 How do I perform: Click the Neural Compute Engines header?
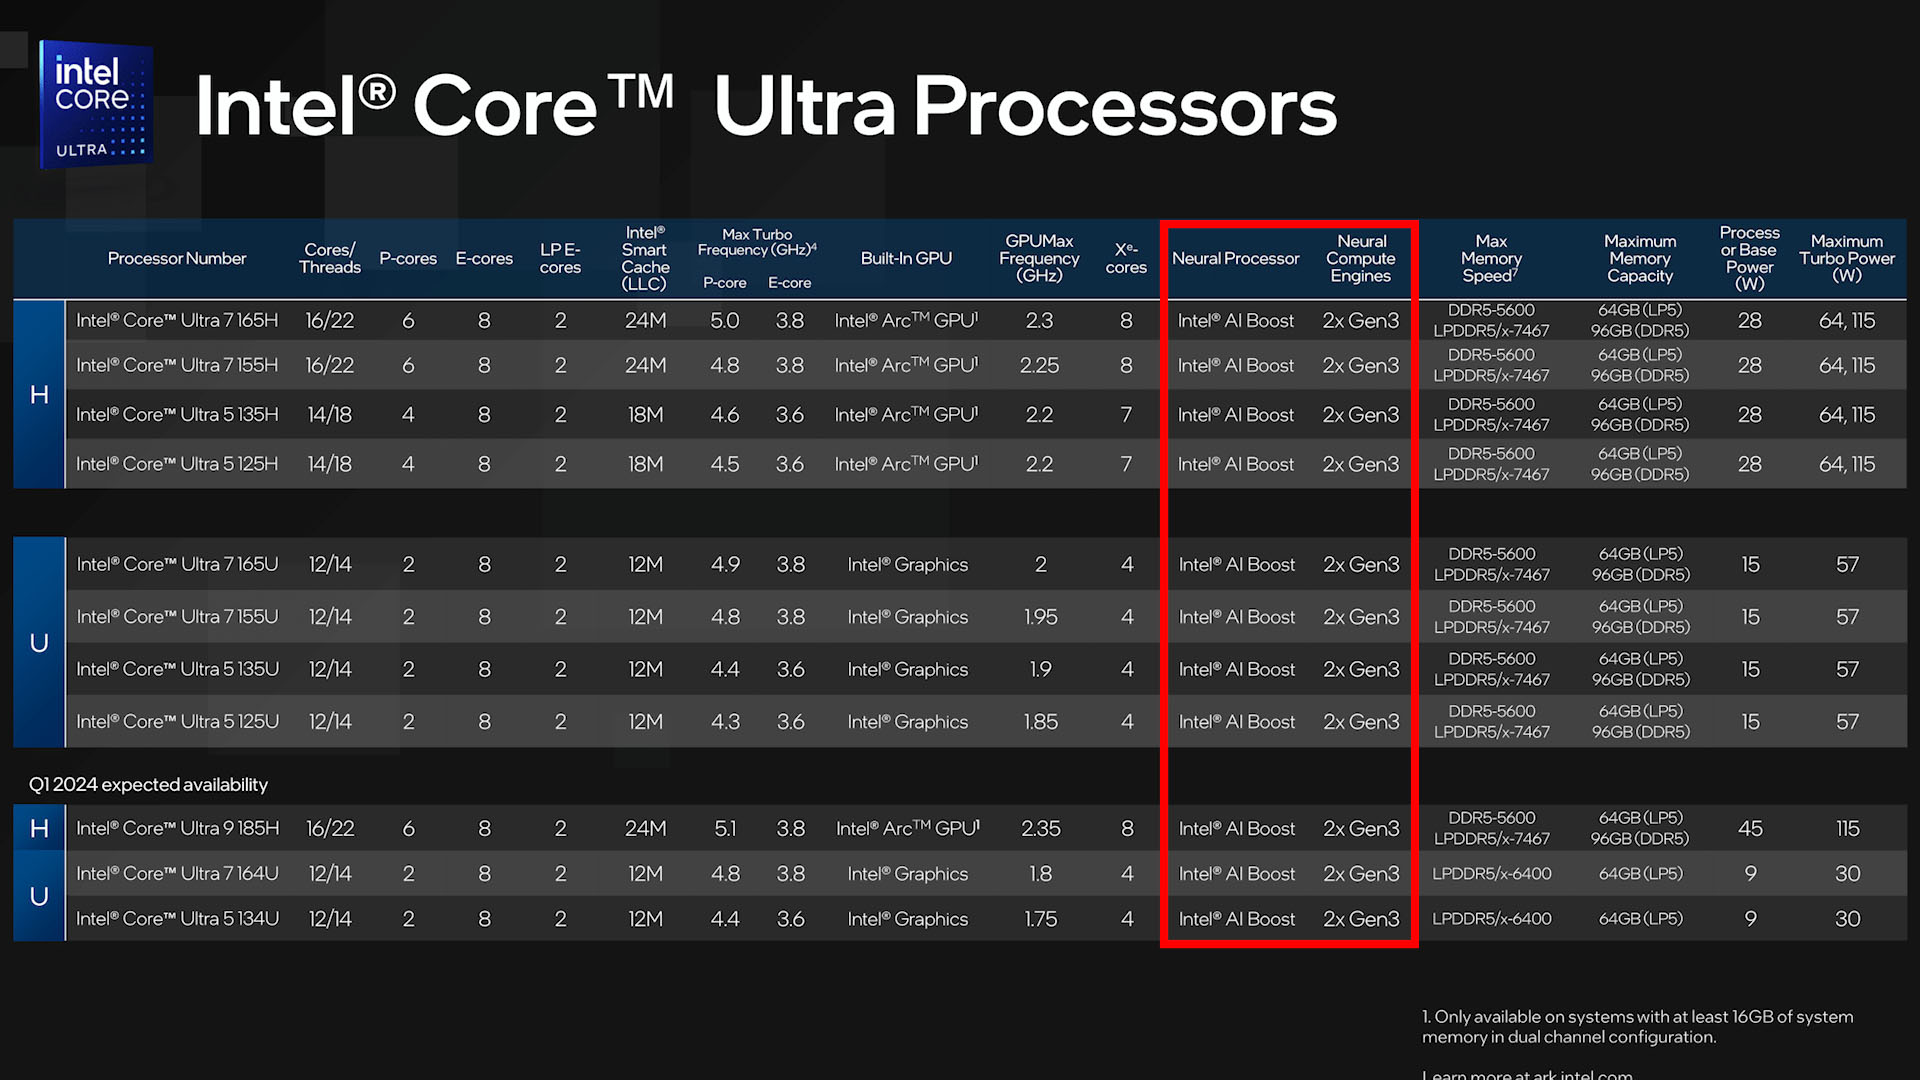coord(1360,258)
